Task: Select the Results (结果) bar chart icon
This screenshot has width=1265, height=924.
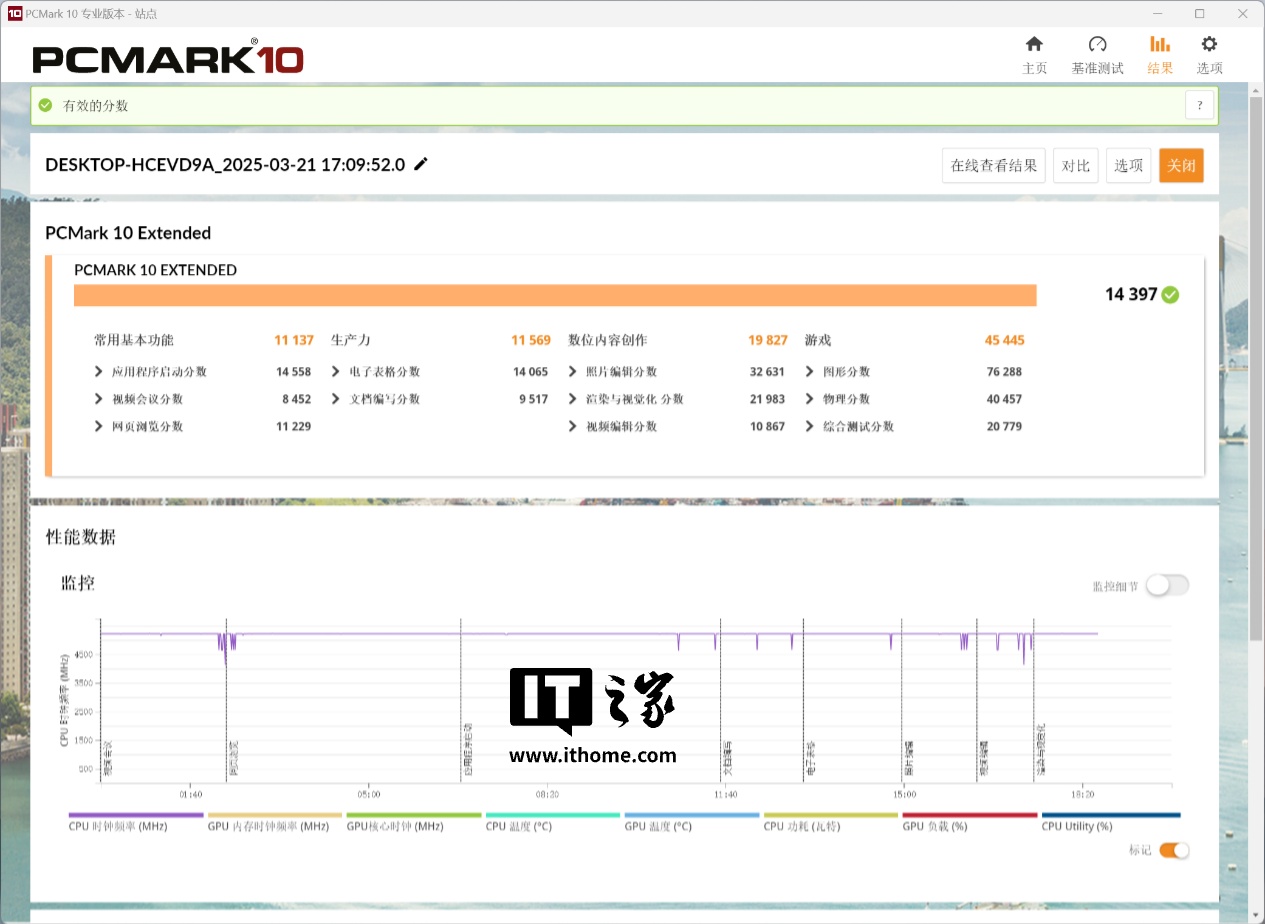Action: click(1160, 45)
